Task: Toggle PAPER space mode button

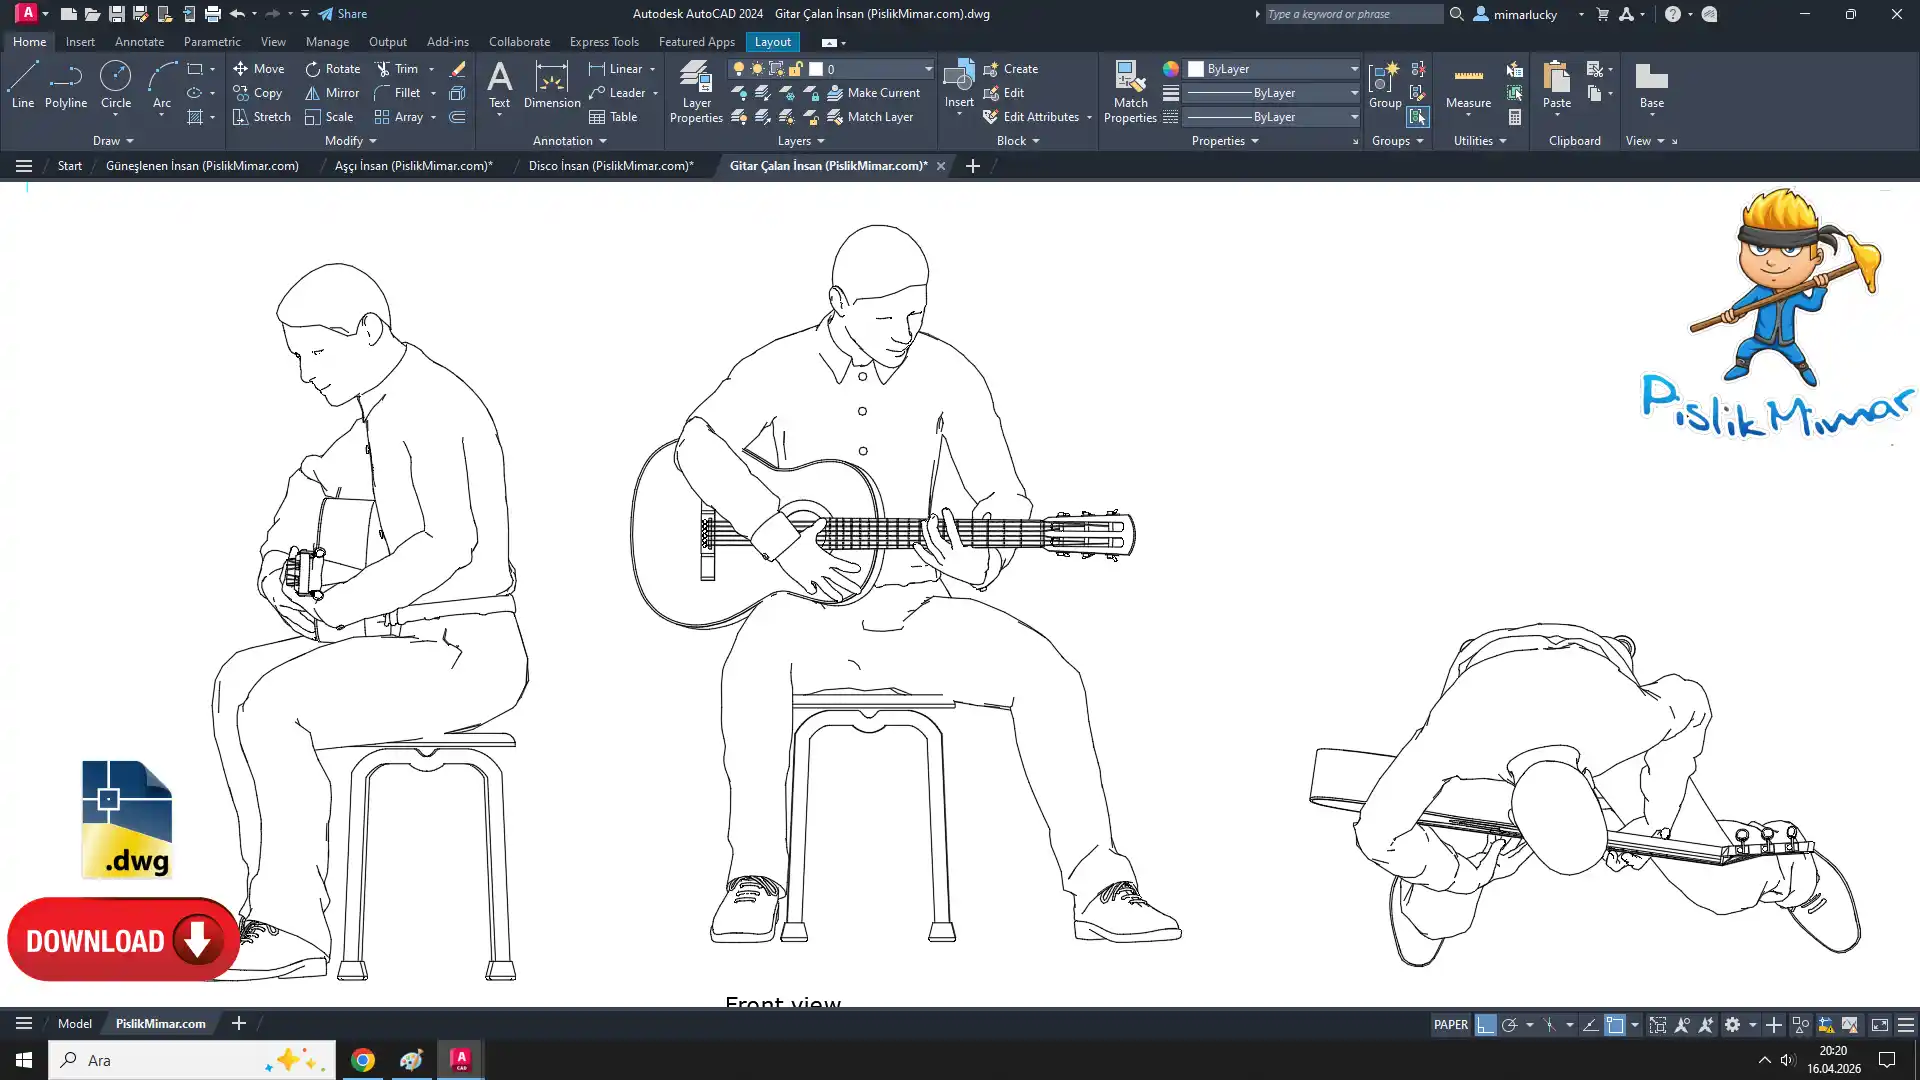Action: (1450, 1025)
